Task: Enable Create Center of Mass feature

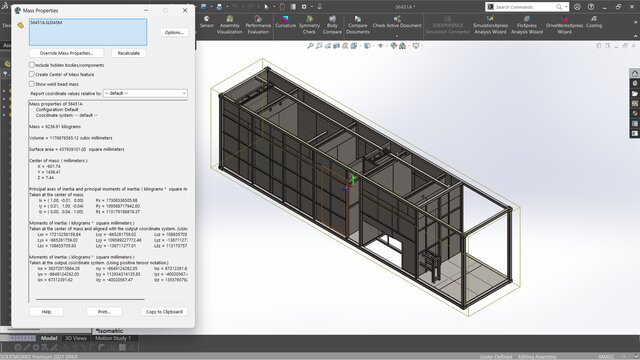Action: pyautogui.click(x=31, y=74)
